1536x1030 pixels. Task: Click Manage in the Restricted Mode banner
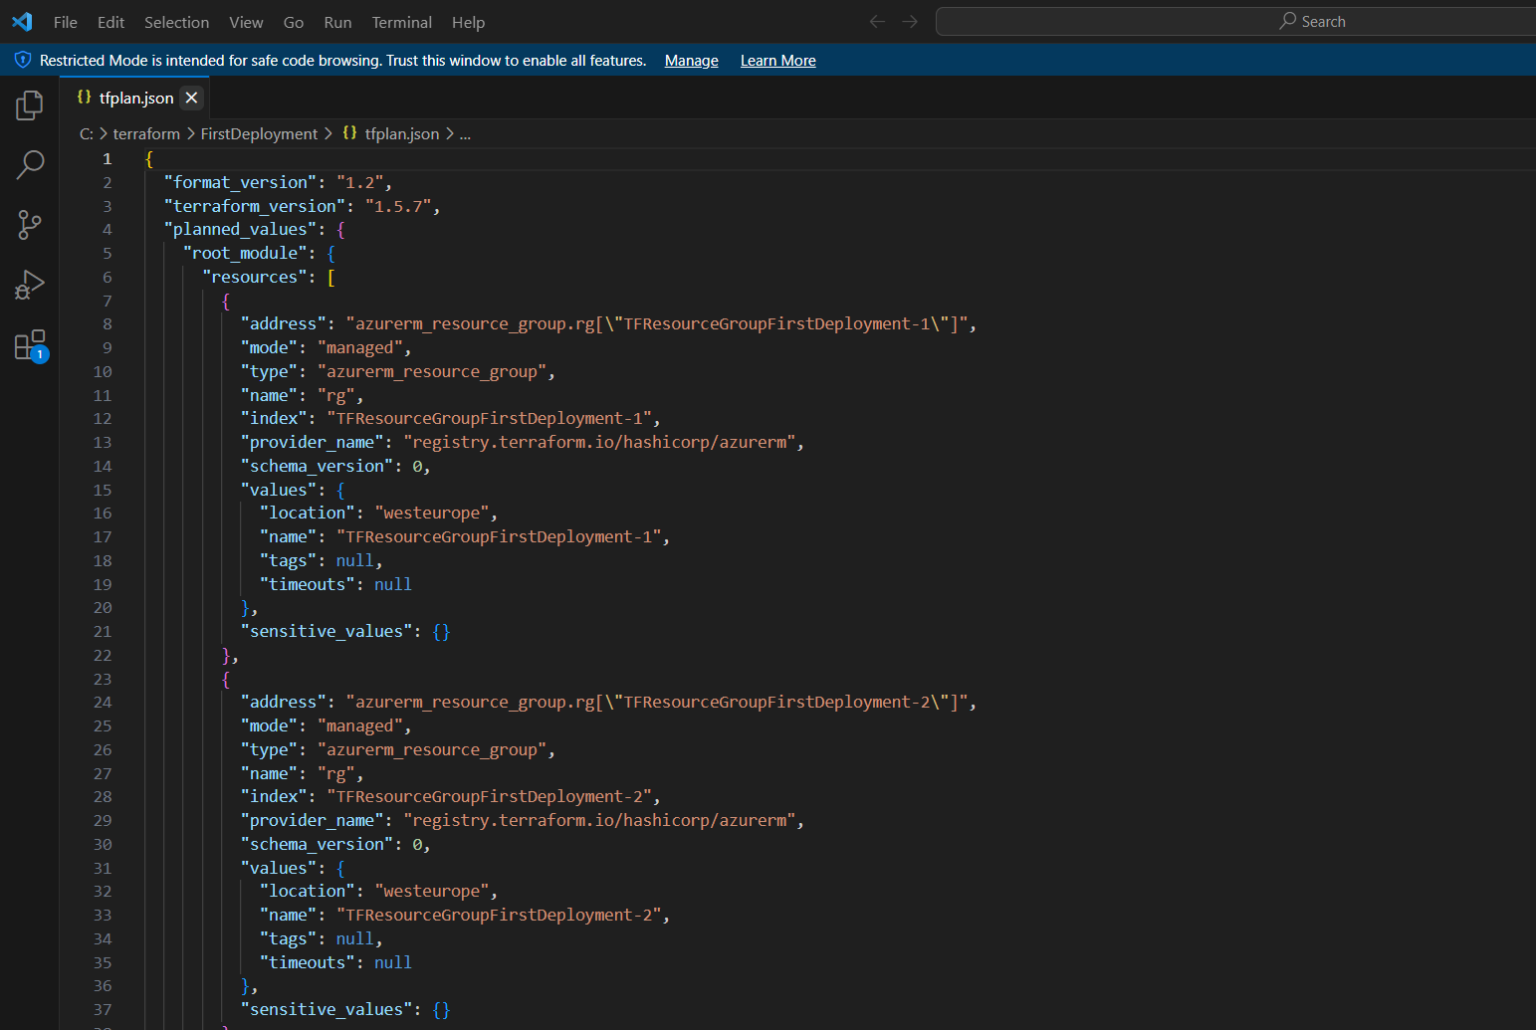691,60
